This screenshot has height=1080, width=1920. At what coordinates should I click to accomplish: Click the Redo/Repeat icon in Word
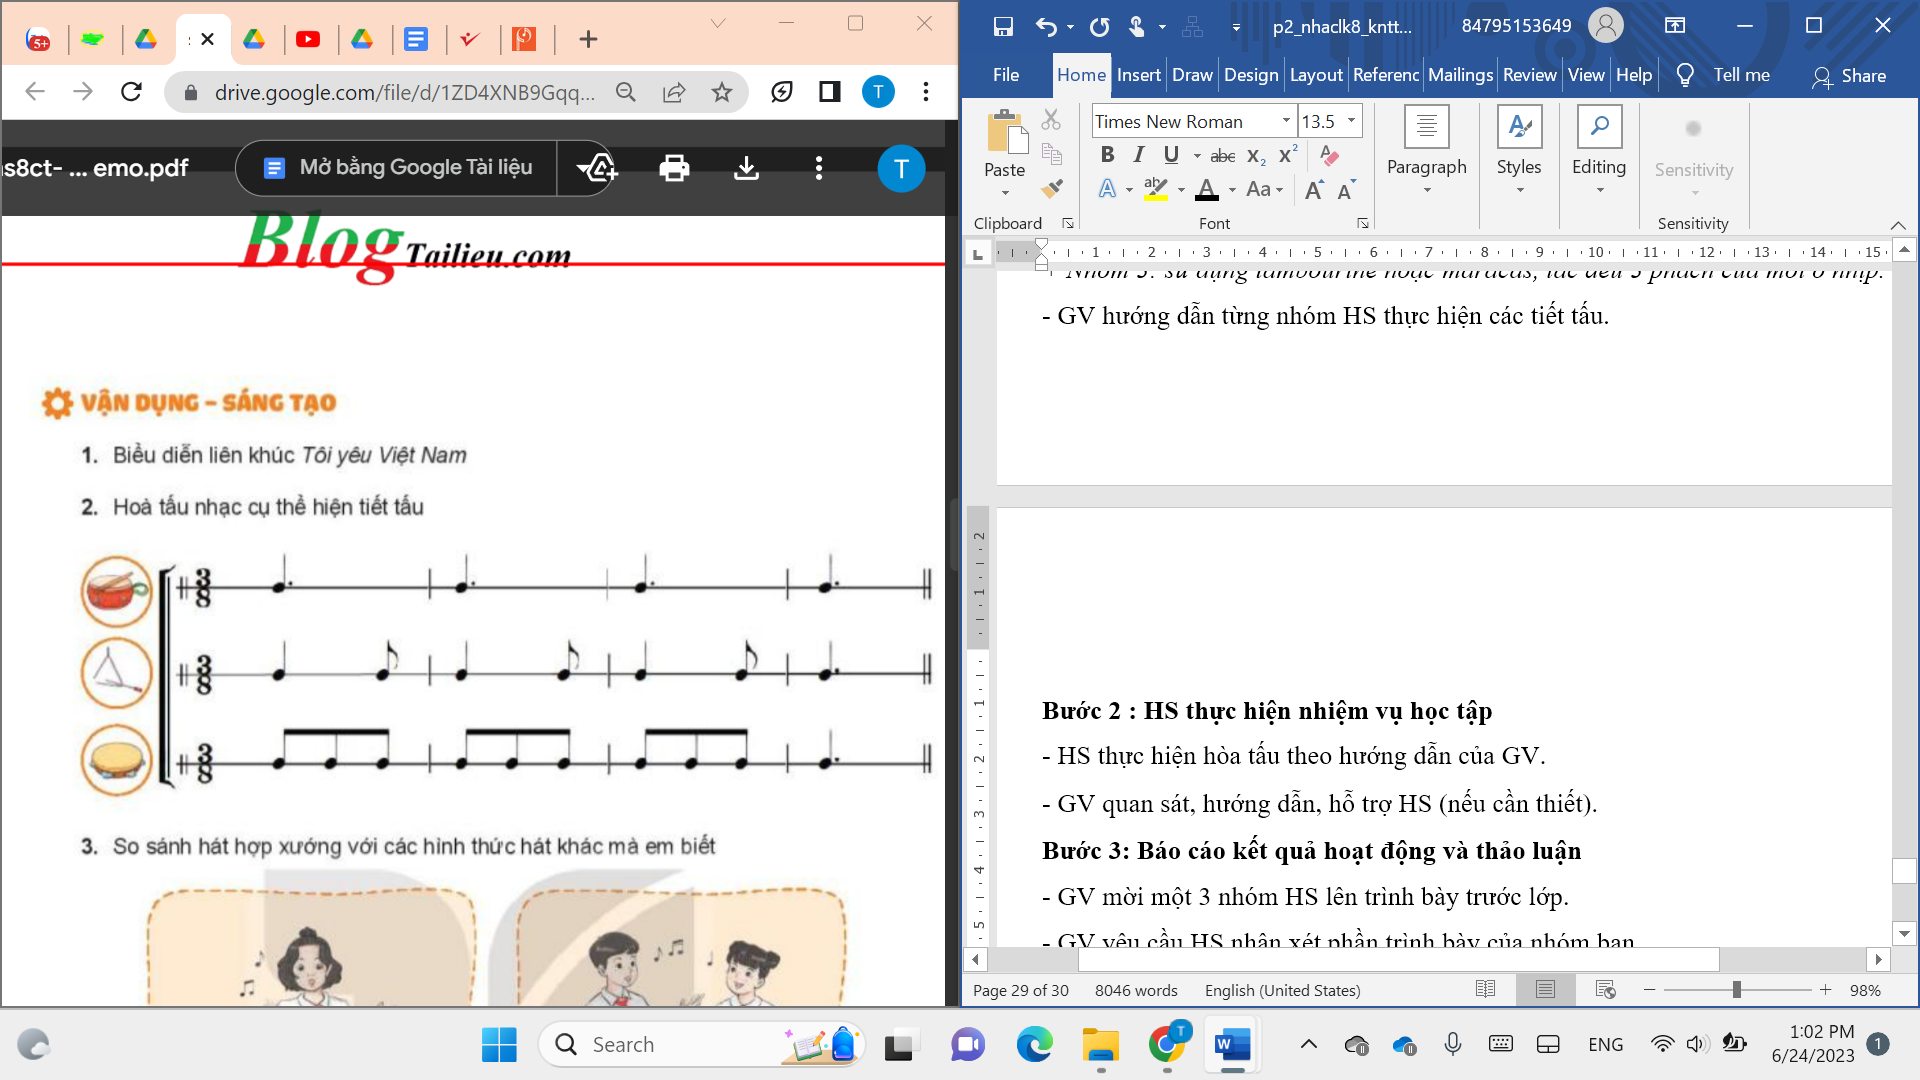[x=1100, y=27]
